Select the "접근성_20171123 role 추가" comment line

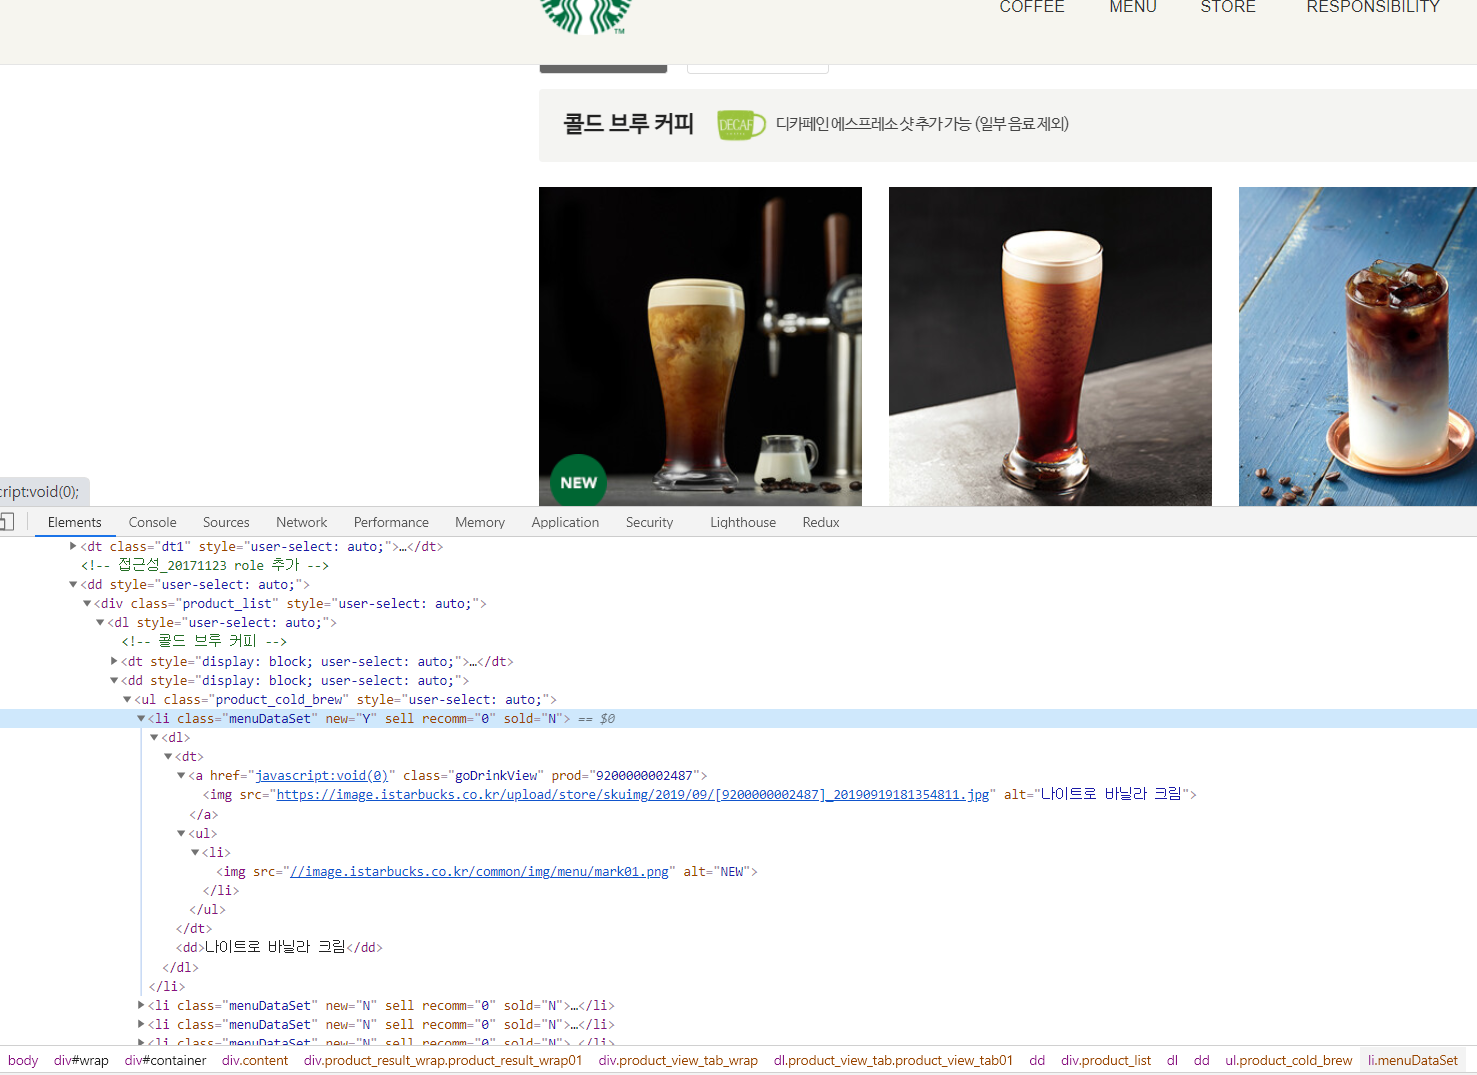coord(205,566)
